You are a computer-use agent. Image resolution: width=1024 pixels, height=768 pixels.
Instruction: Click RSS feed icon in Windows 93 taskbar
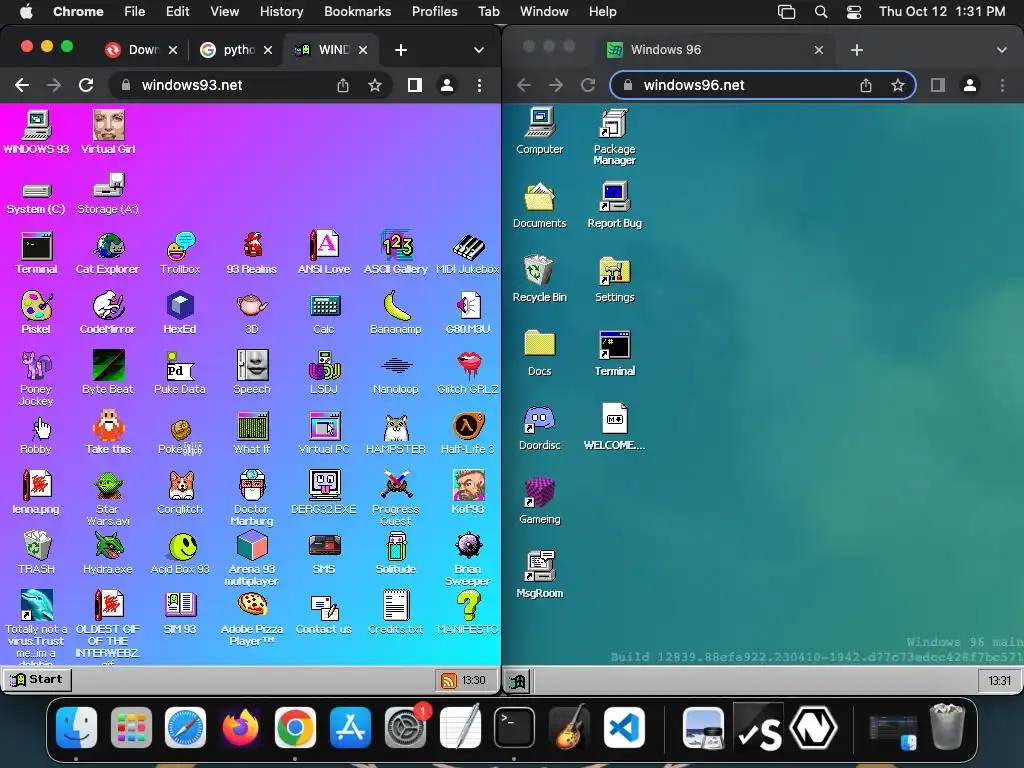click(449, 680)
